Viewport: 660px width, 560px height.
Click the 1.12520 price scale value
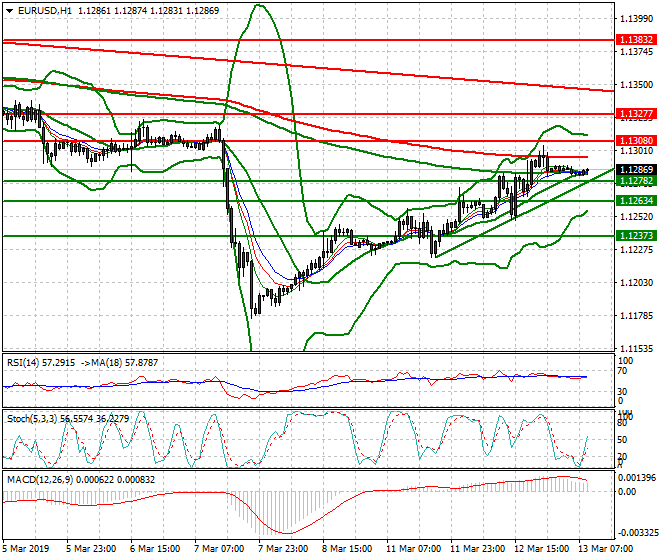tap(637, 216)
